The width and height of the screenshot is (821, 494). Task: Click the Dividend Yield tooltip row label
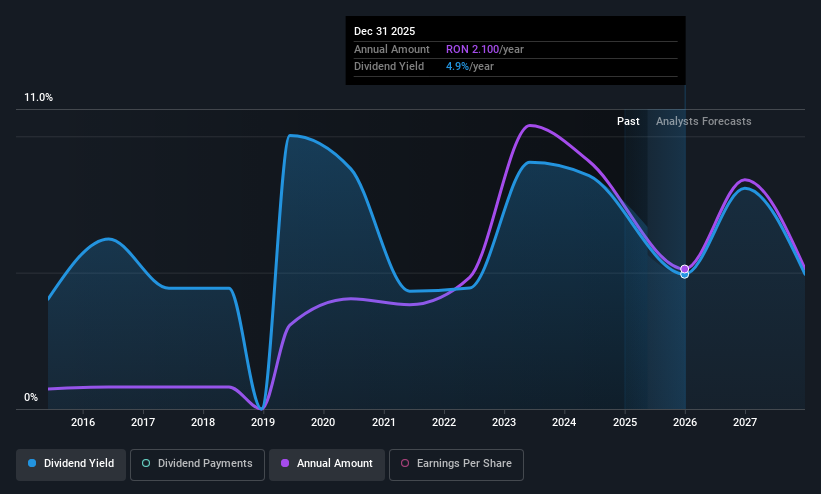point(389,67)
